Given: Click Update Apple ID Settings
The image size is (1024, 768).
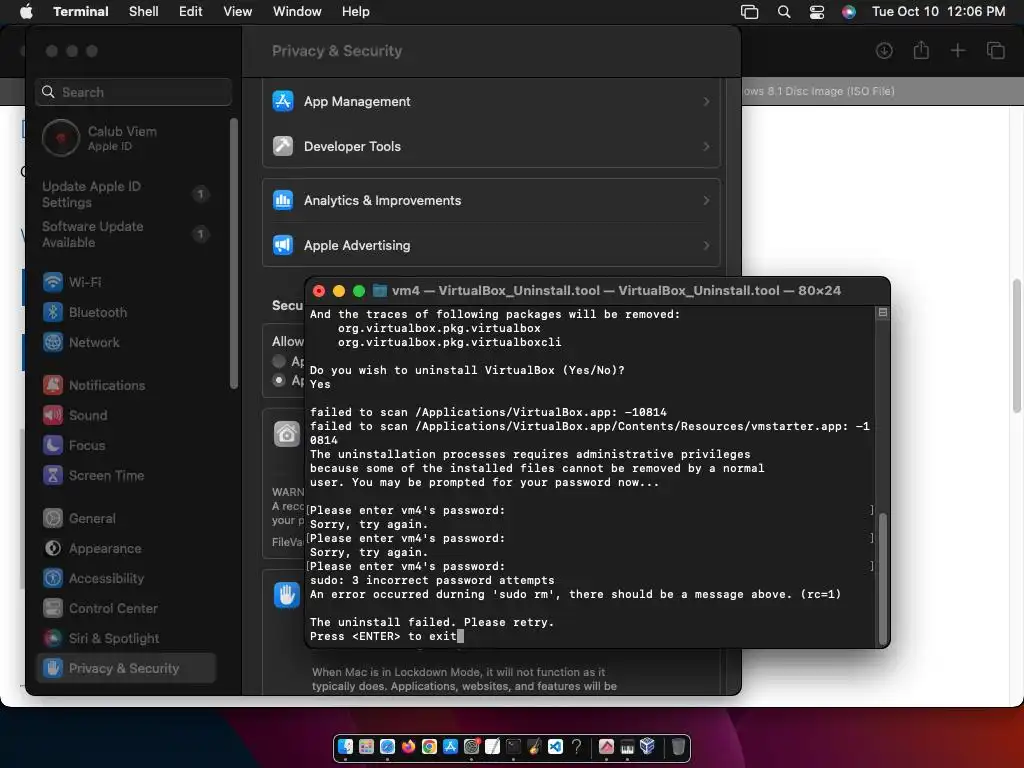Looking at the screenshot, I should click(125, 194).
